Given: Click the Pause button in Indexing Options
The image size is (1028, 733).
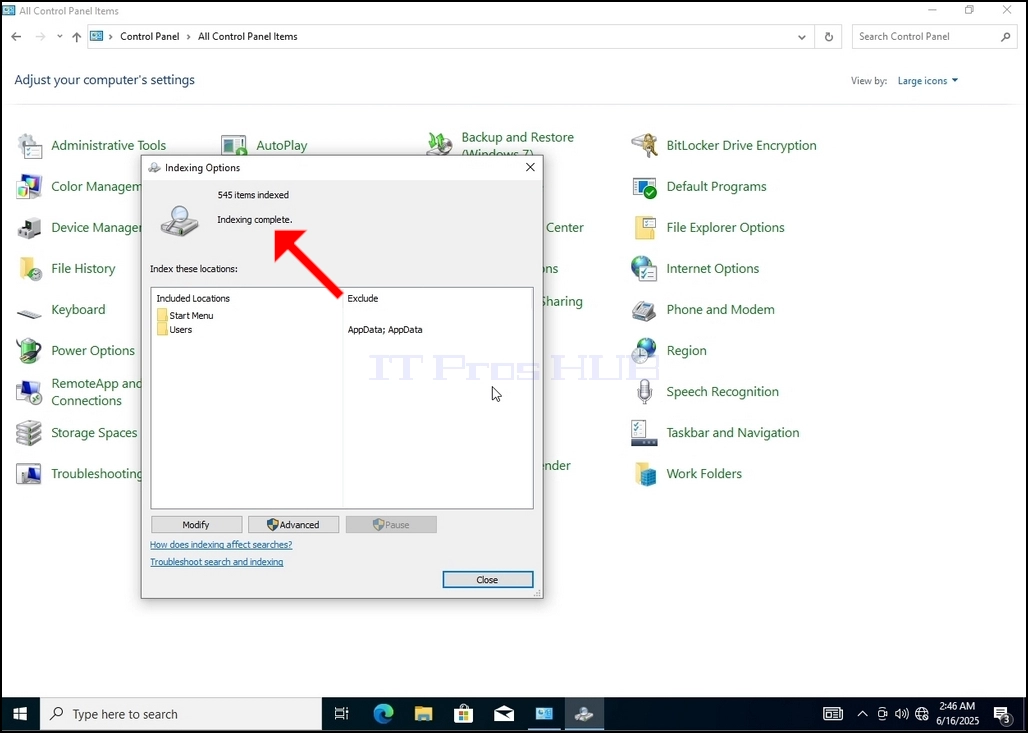Looking at the screenshot, I should click(391, 525).
